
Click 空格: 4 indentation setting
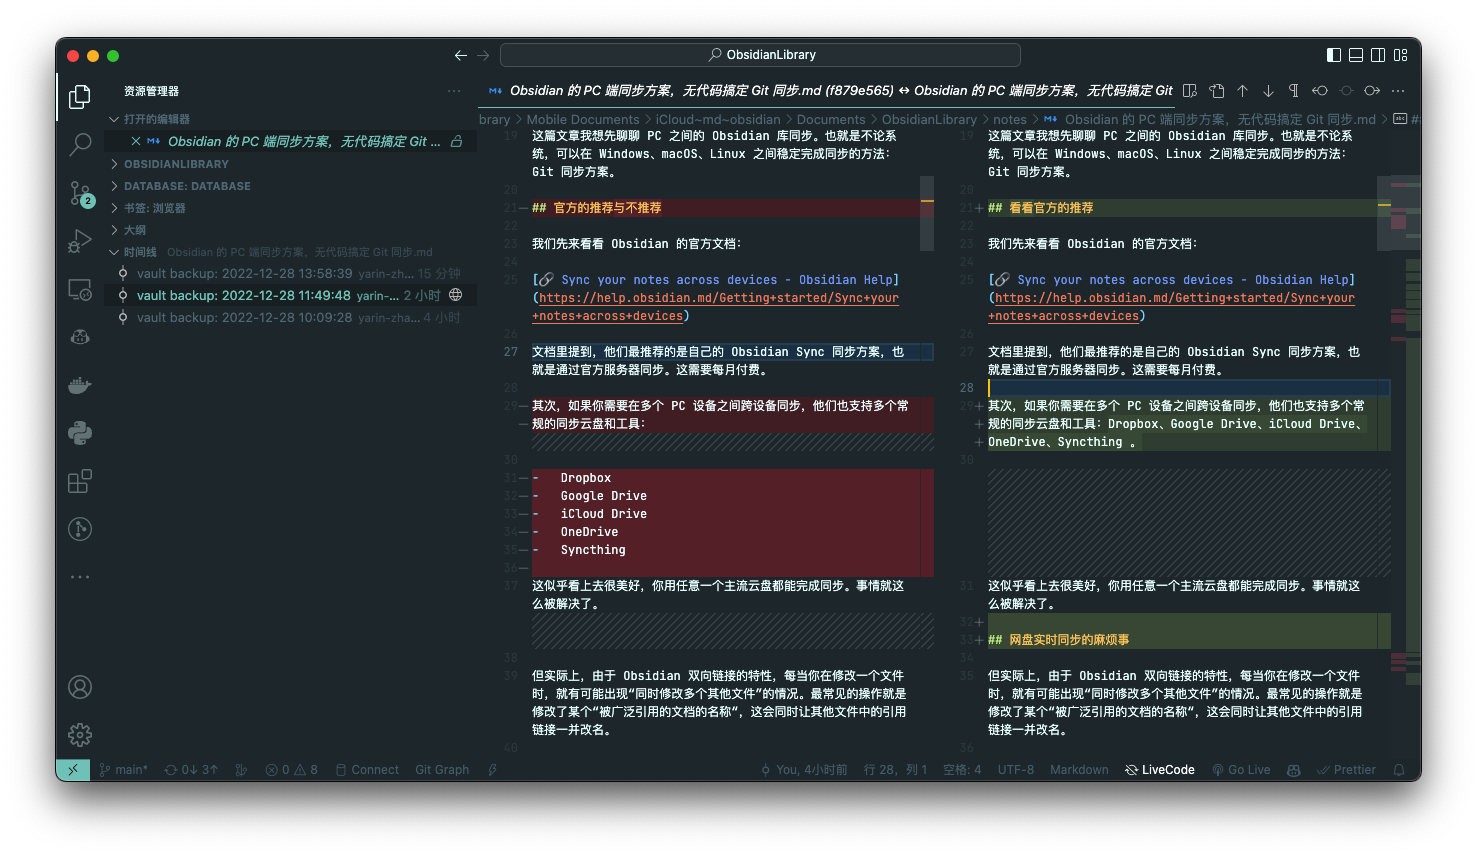point(962,770)
